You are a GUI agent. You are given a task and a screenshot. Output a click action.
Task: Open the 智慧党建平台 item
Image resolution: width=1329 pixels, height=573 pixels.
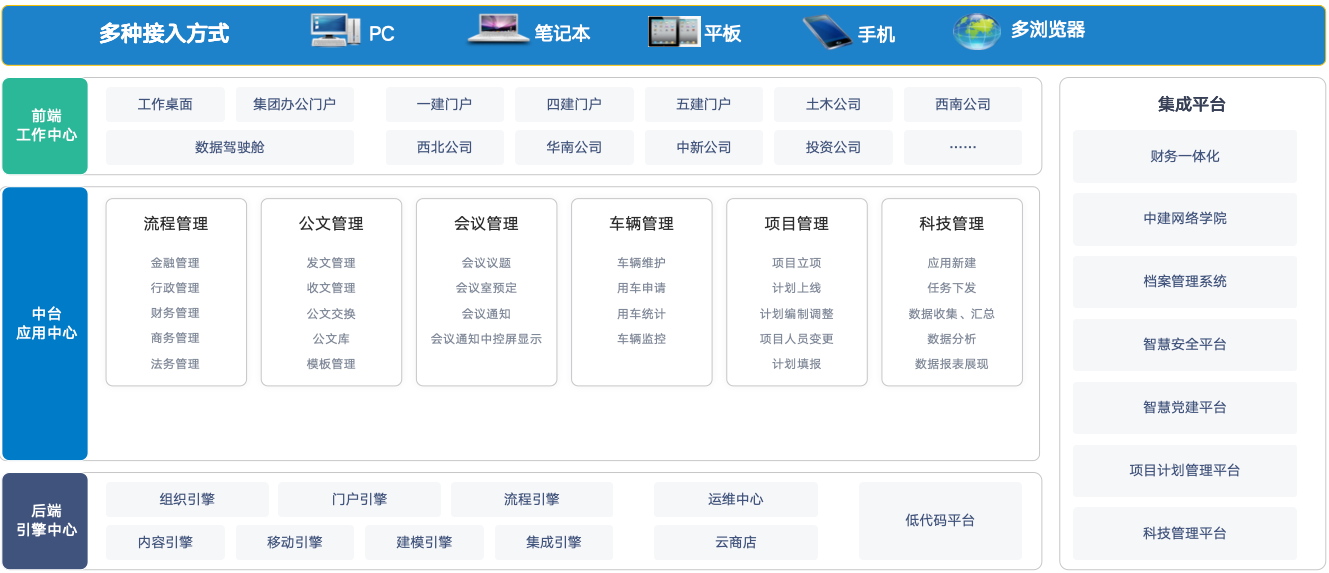pyautogui.click(x=1185, y=408)
